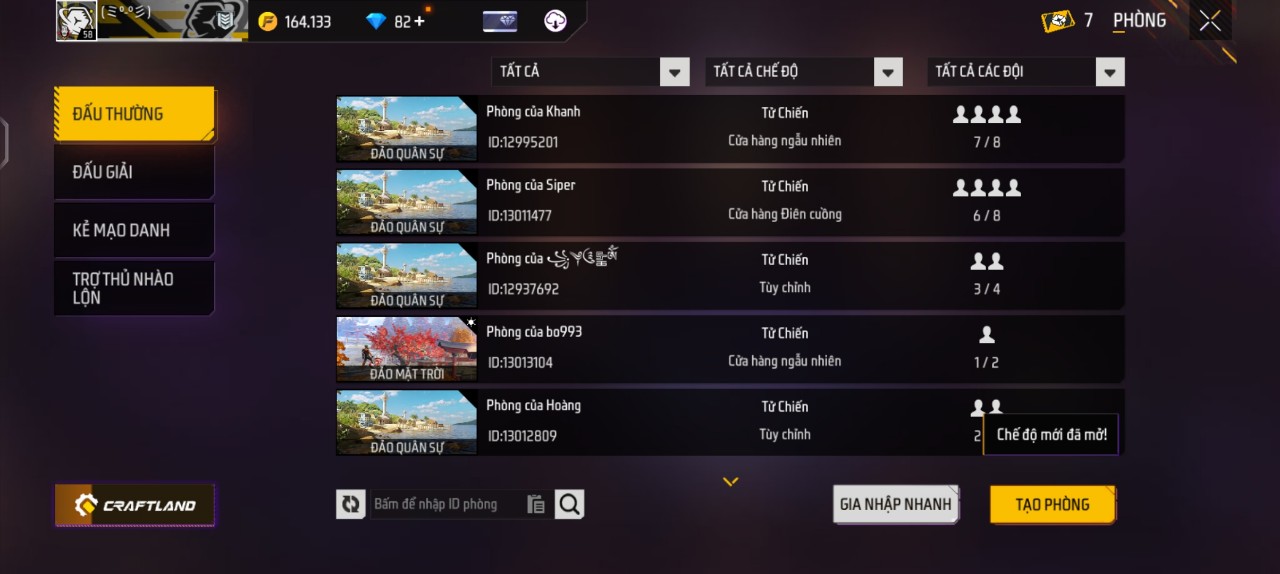
Task: Select Phòng của bo993 room thumbnail
Action: pyautogui.click(x=407, y=349)
